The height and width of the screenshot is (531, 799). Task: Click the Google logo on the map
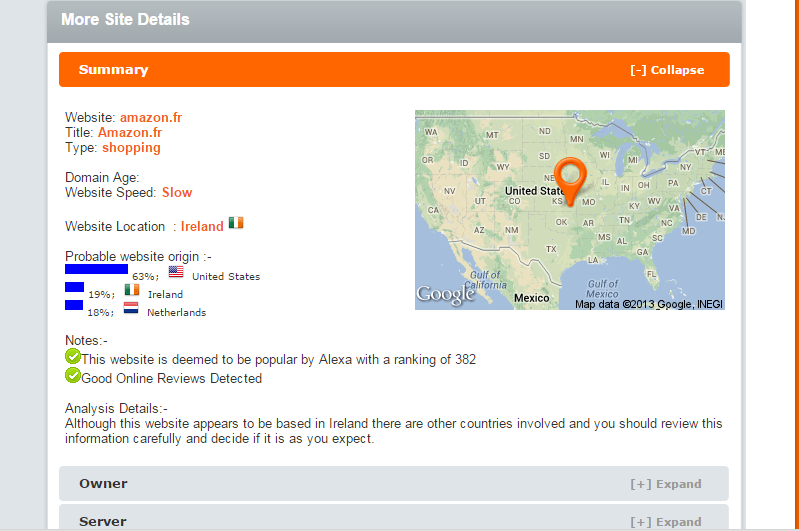pyautogui.click(x=445, y=295)
